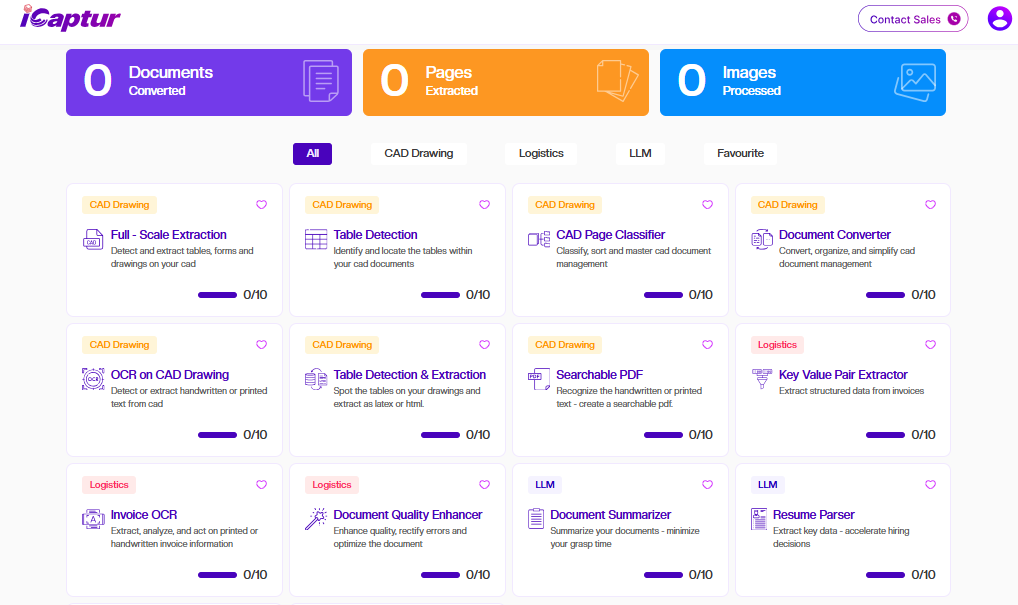This screenshot has width=1018, height=605.
Task: Click the Document Converter usage progress bar
Action: 885,295
